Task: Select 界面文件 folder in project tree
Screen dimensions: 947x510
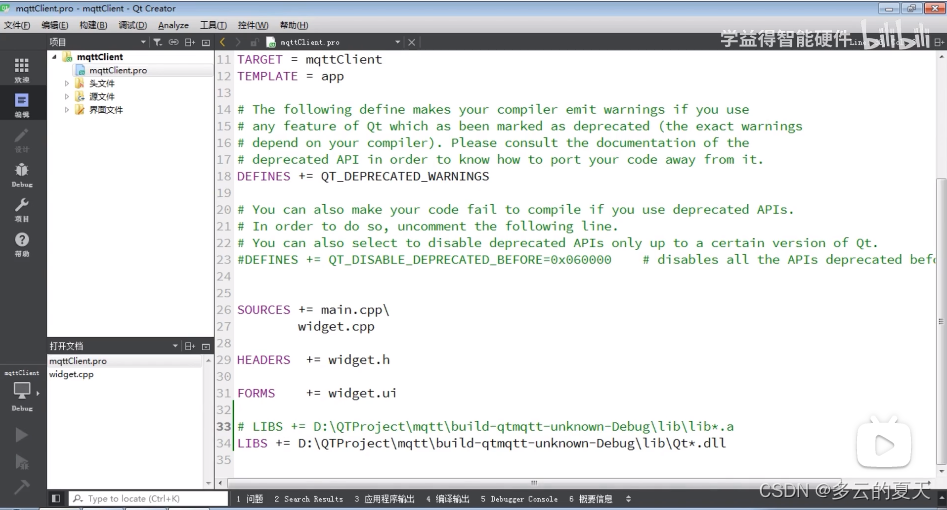Action: [106, 110]
